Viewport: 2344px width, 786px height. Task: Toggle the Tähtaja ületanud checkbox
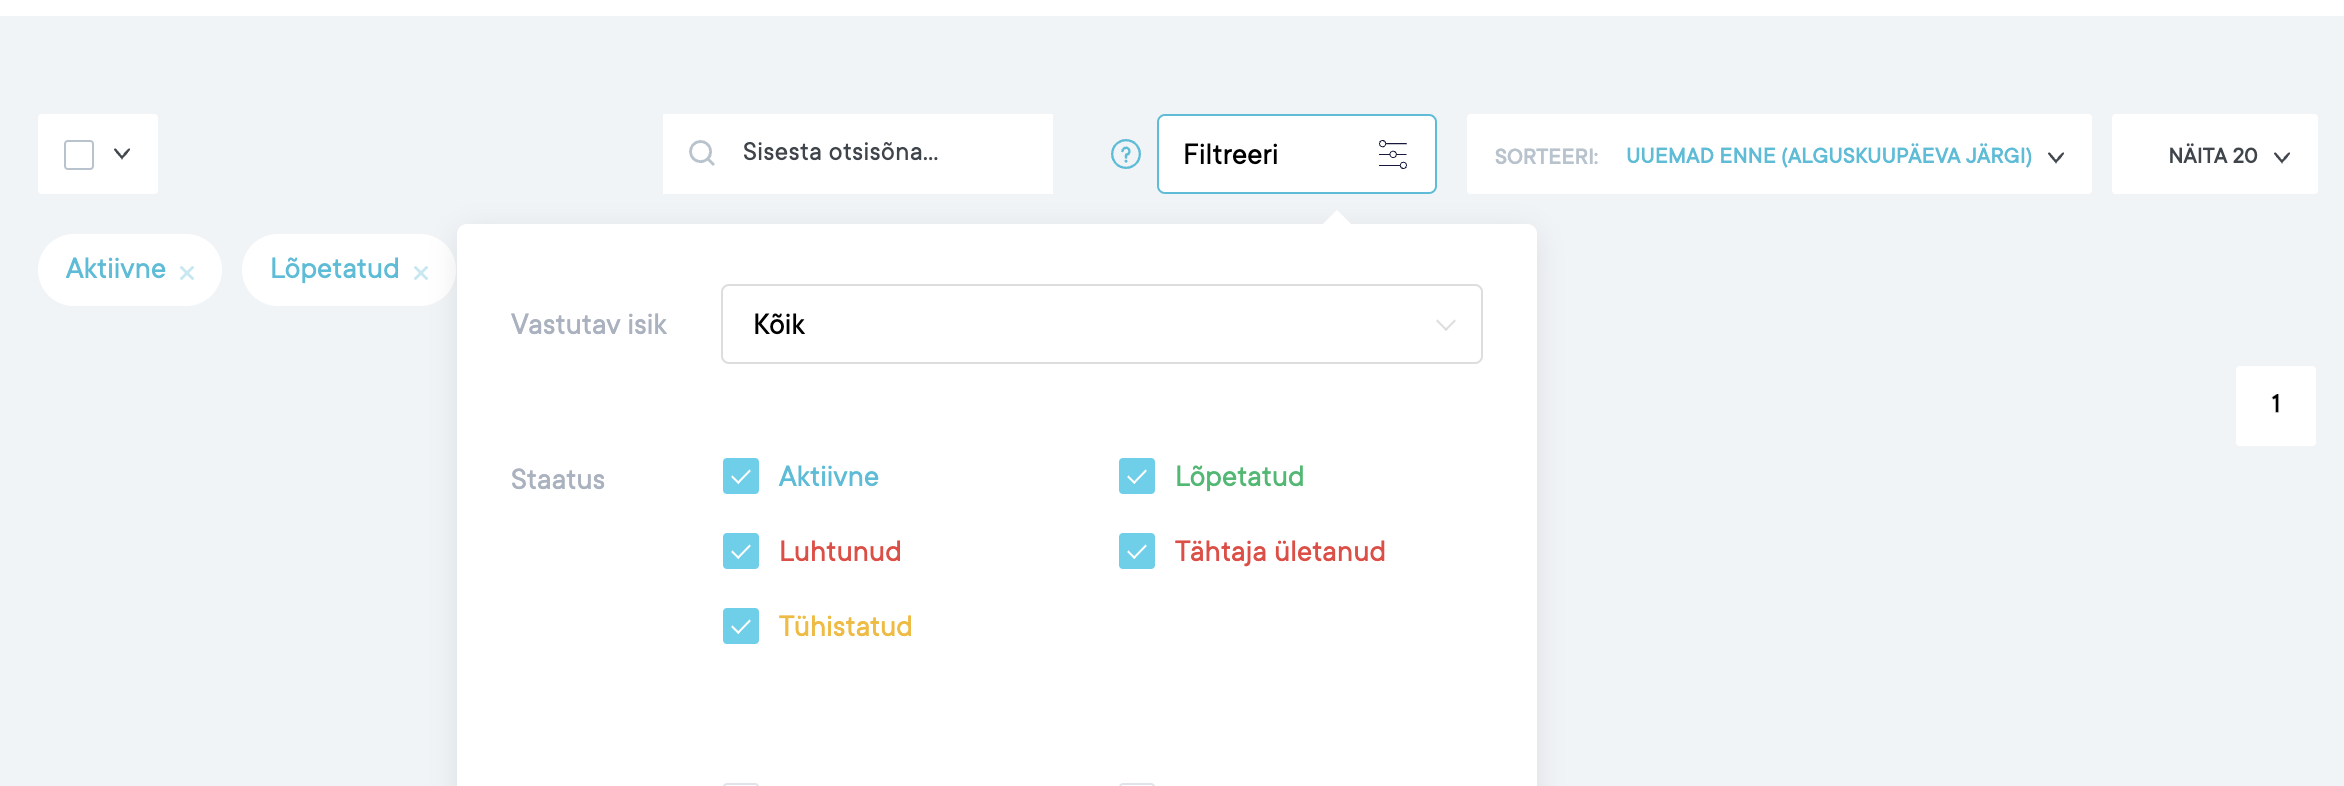(1137, 552)
